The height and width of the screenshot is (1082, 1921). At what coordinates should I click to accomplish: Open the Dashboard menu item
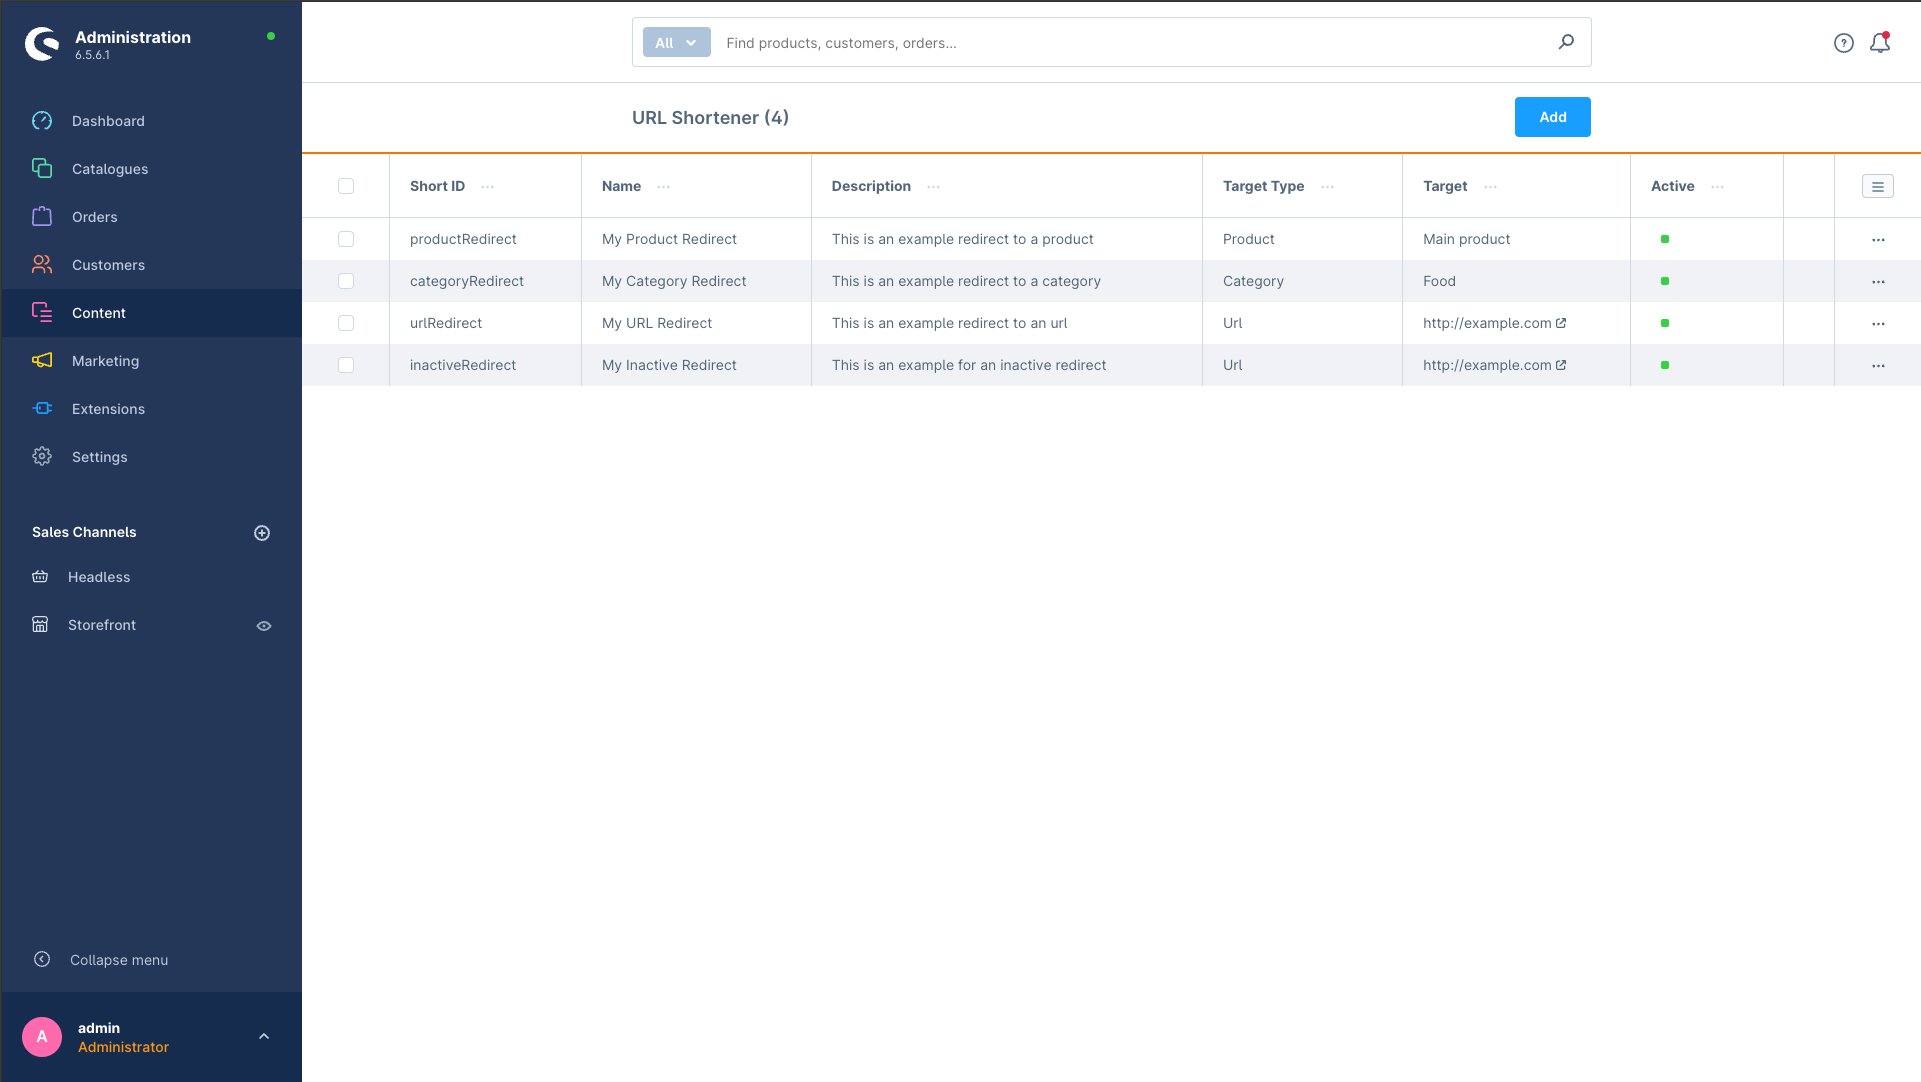coord(152,121)
